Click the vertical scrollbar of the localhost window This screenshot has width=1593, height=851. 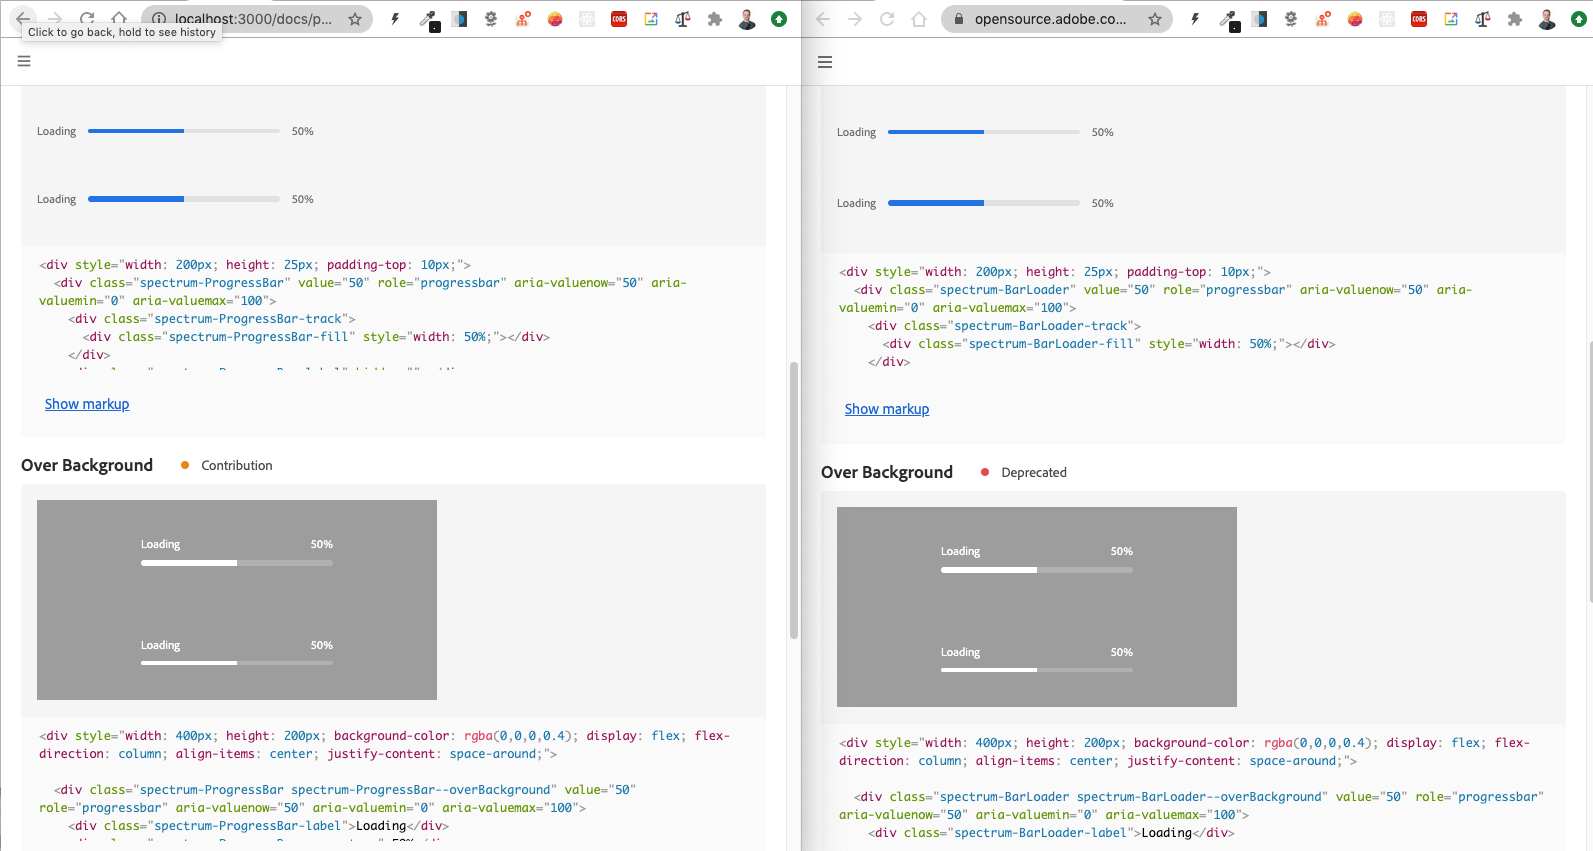794,500
